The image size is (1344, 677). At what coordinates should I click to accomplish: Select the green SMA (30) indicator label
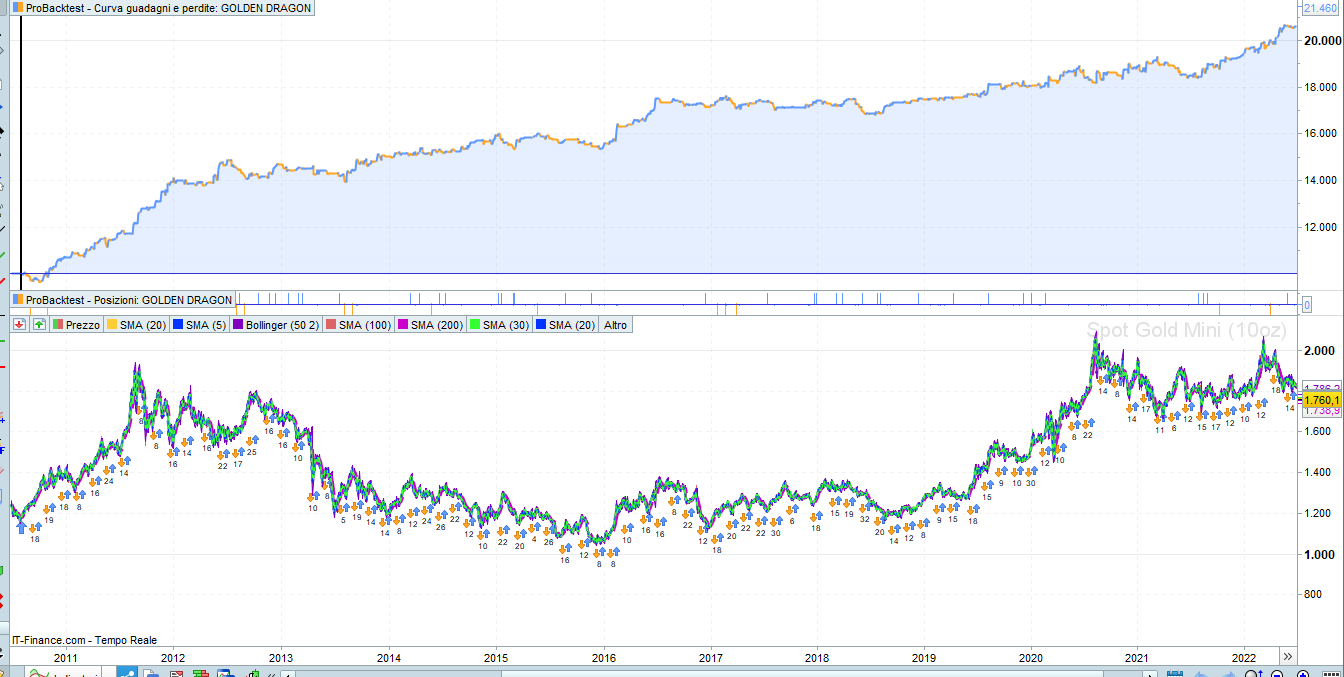[500, 325]
